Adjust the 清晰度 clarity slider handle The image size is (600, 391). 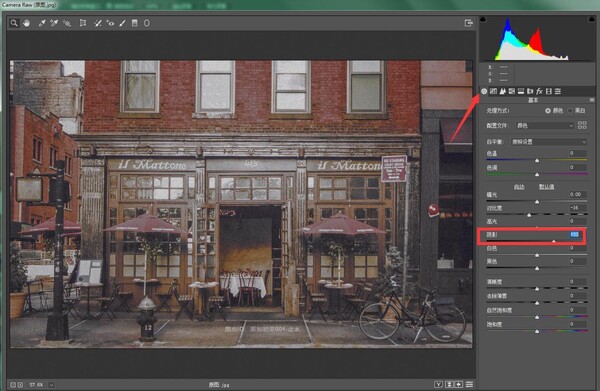coord(537,289)
